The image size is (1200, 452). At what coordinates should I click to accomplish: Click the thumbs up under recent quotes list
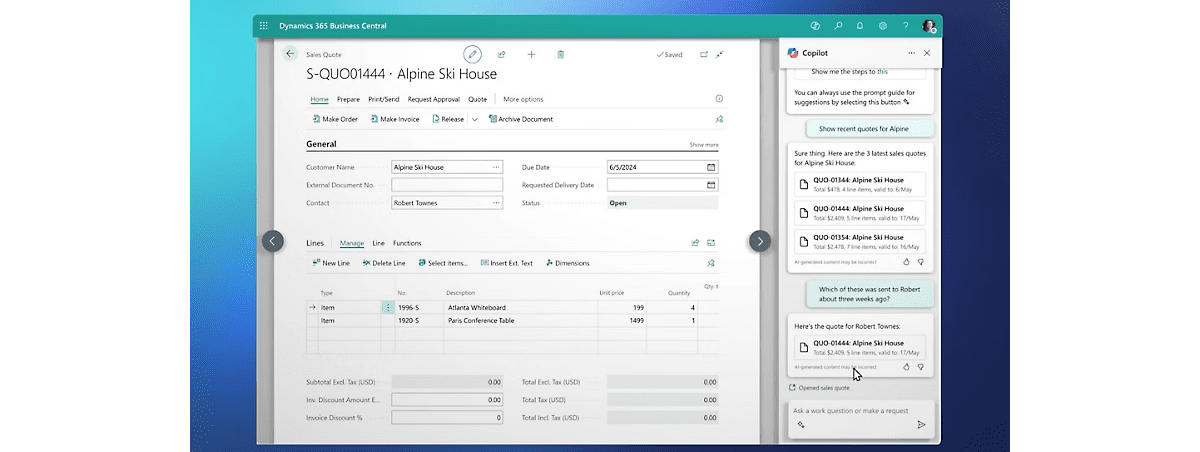907,261
